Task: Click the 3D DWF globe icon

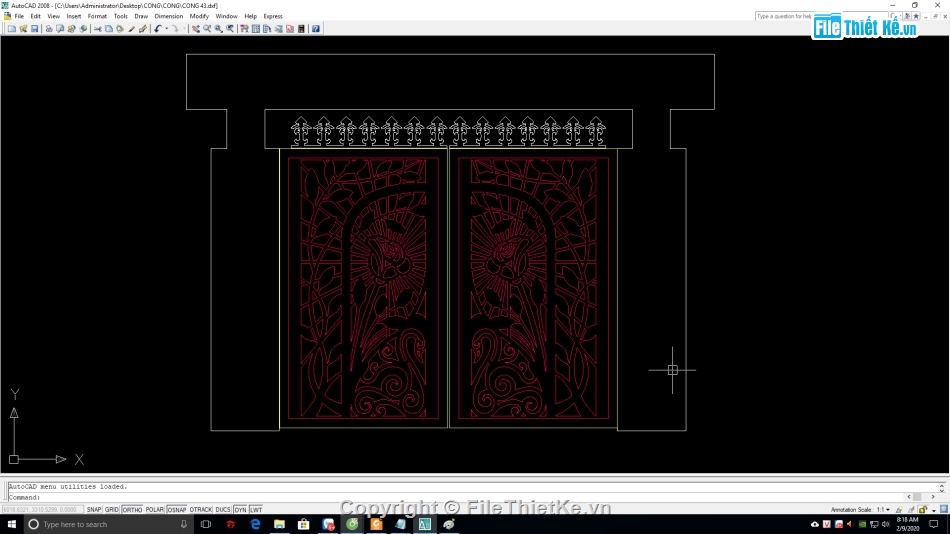Action: pos(83,28)
